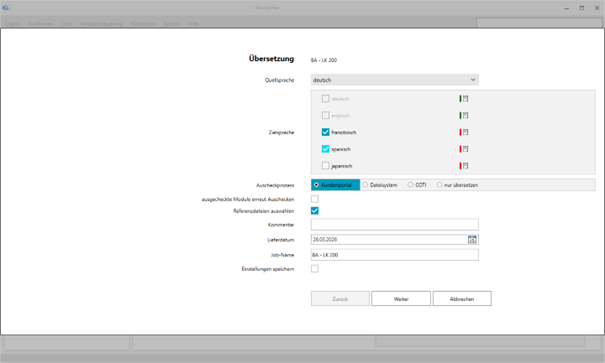This screenshot has height=363, width=605.
Task: Tick the englisch target language checkbox
Action: [325, 115]
